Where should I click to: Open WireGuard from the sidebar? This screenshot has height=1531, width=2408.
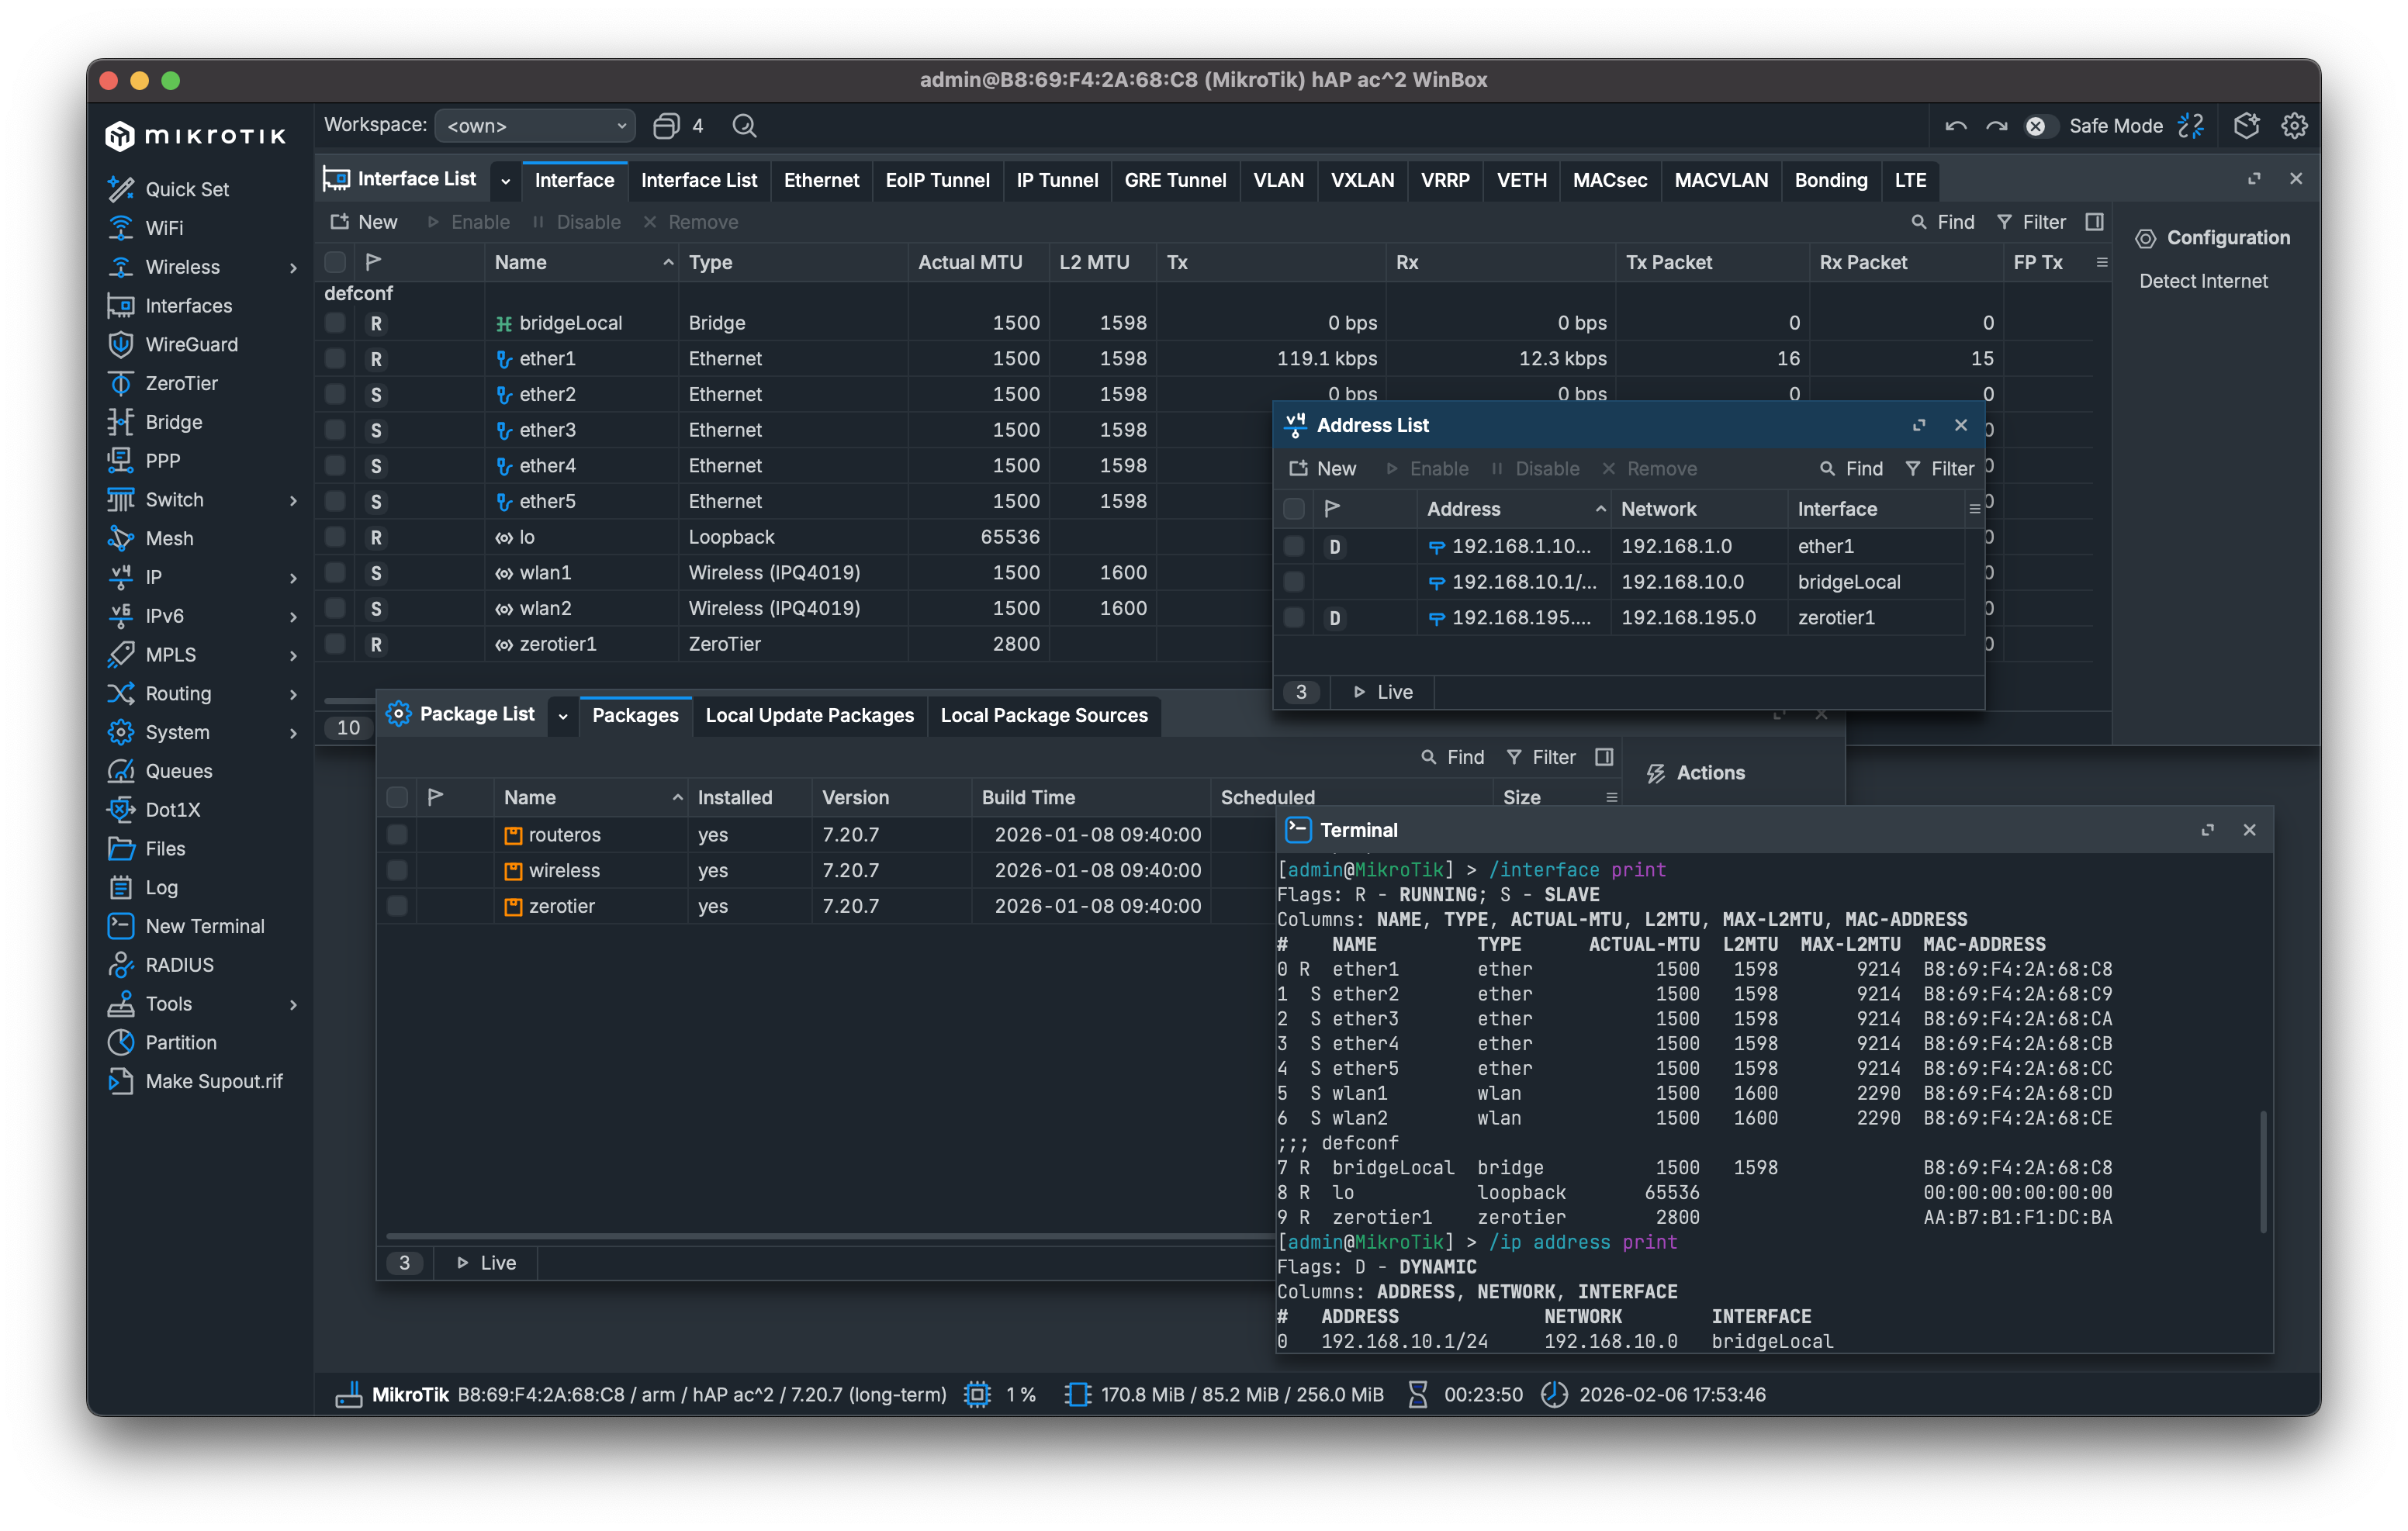point(190,344)
